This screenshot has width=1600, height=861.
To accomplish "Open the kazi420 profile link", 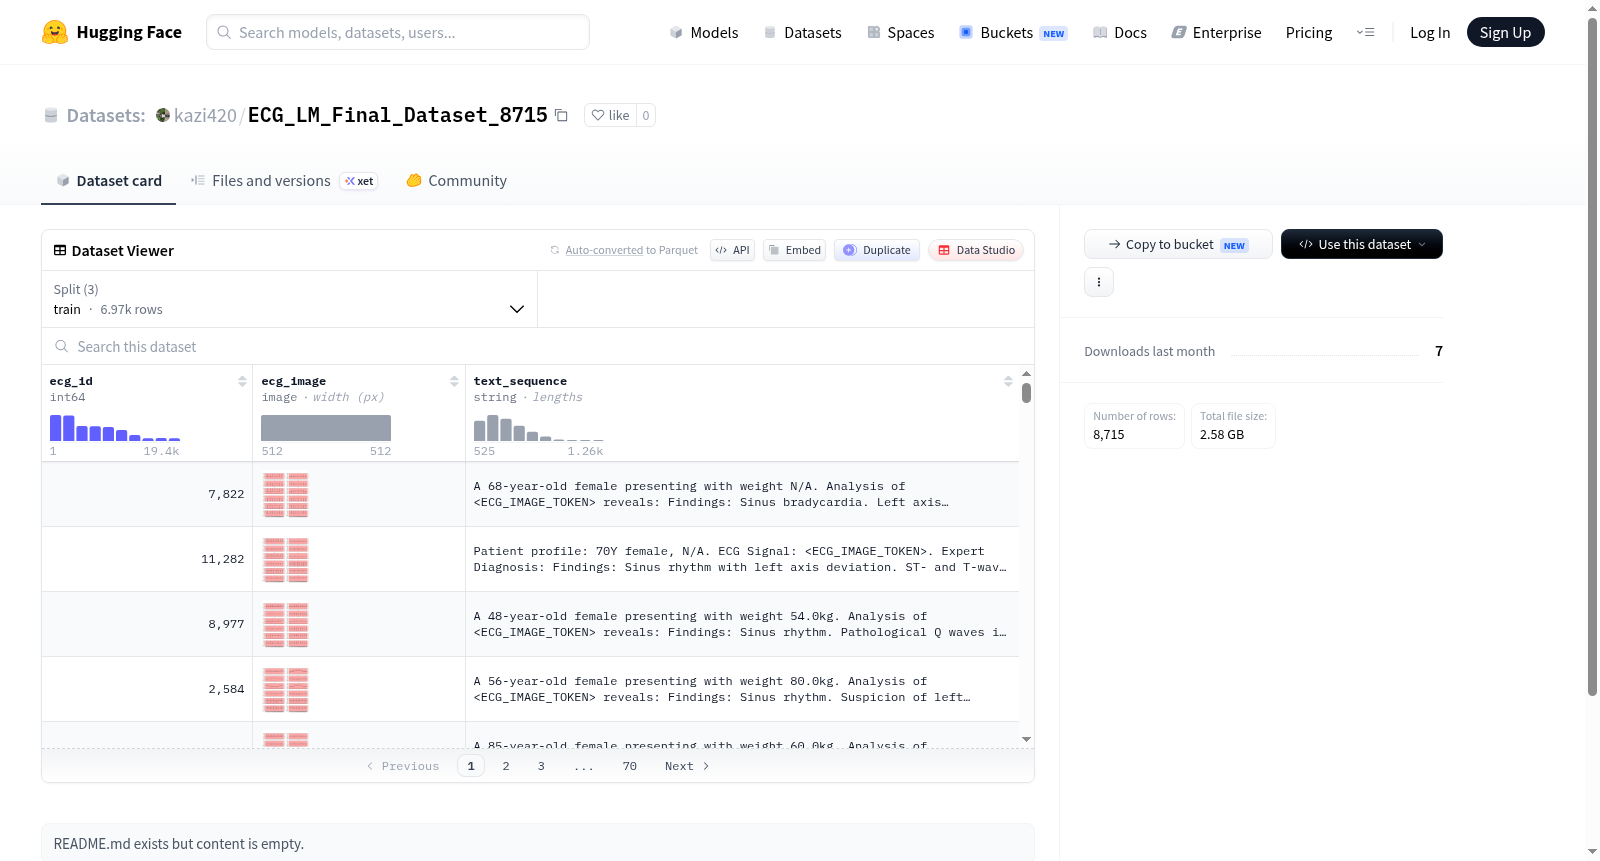I will point(205,116).
